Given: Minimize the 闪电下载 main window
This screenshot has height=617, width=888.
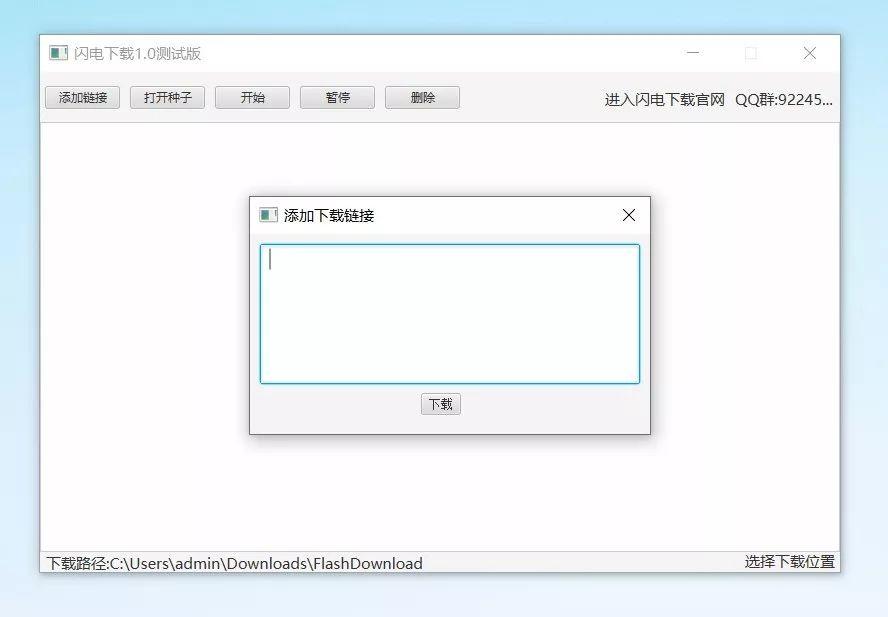Looking at the screenshot, I should click(x=693, y=53).
